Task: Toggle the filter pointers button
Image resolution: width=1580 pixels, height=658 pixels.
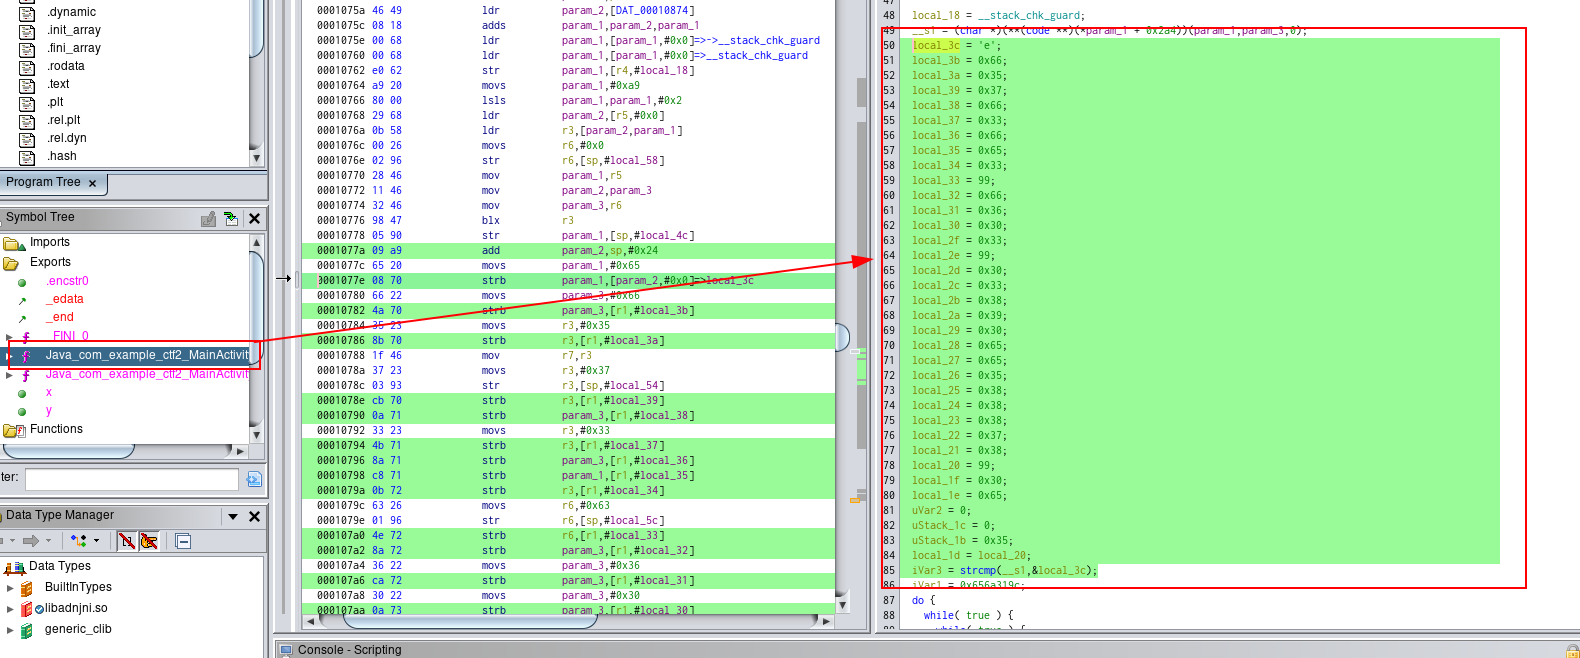Action: (x=149, y=541)
